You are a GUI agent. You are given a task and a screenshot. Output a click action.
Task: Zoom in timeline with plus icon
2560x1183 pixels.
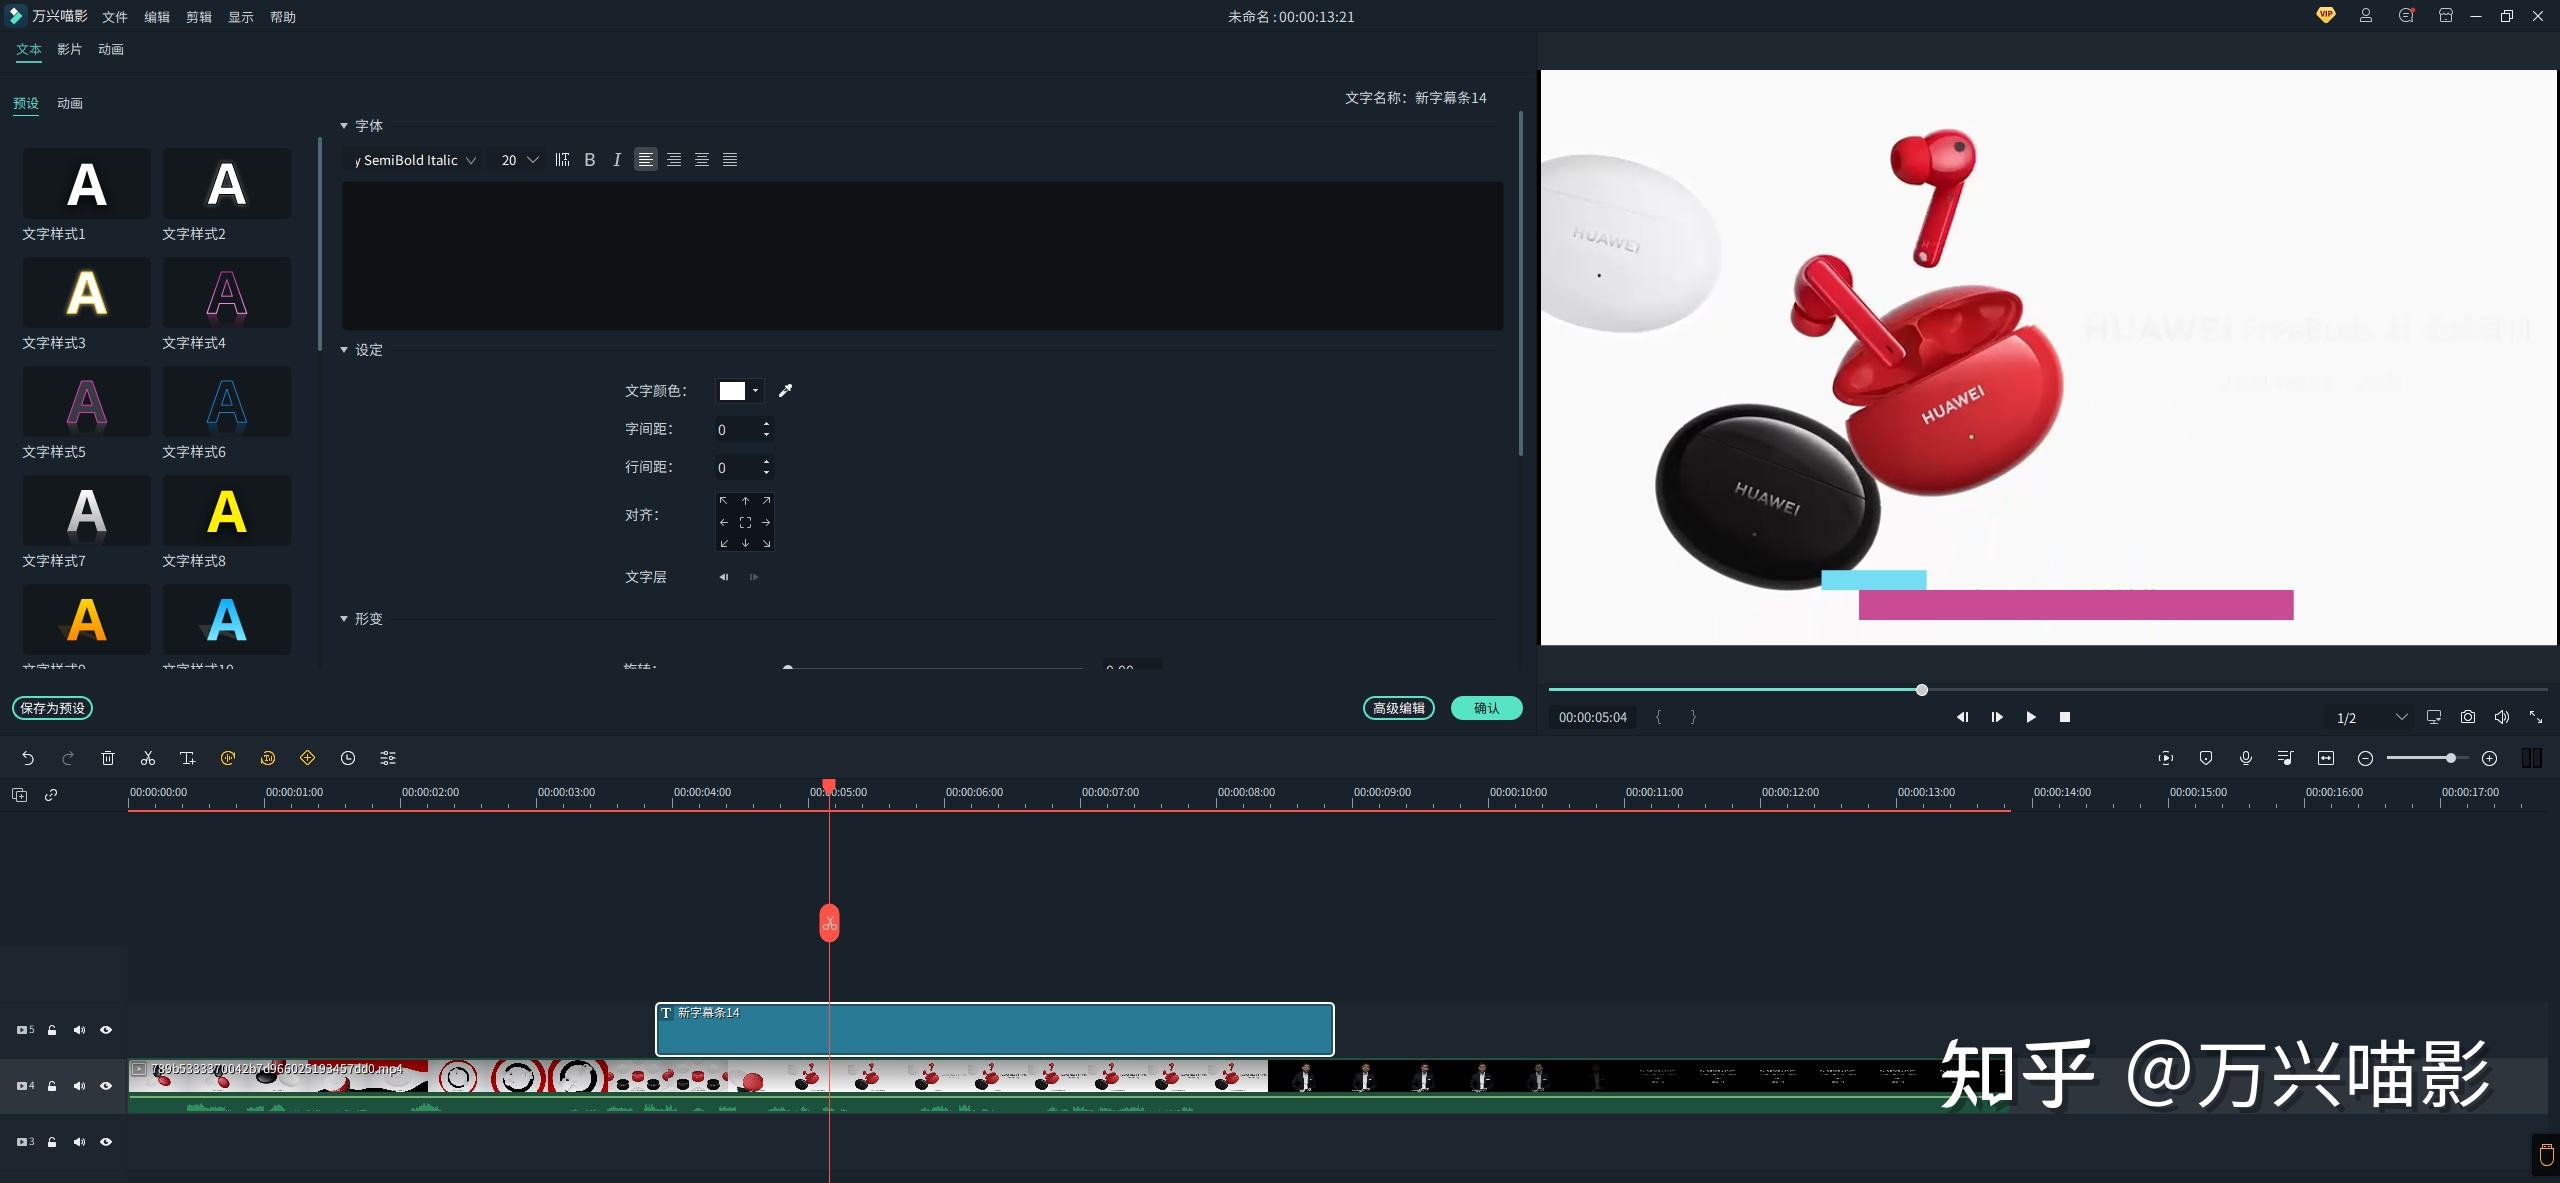pyautogui.click(x=2490, y=758)
